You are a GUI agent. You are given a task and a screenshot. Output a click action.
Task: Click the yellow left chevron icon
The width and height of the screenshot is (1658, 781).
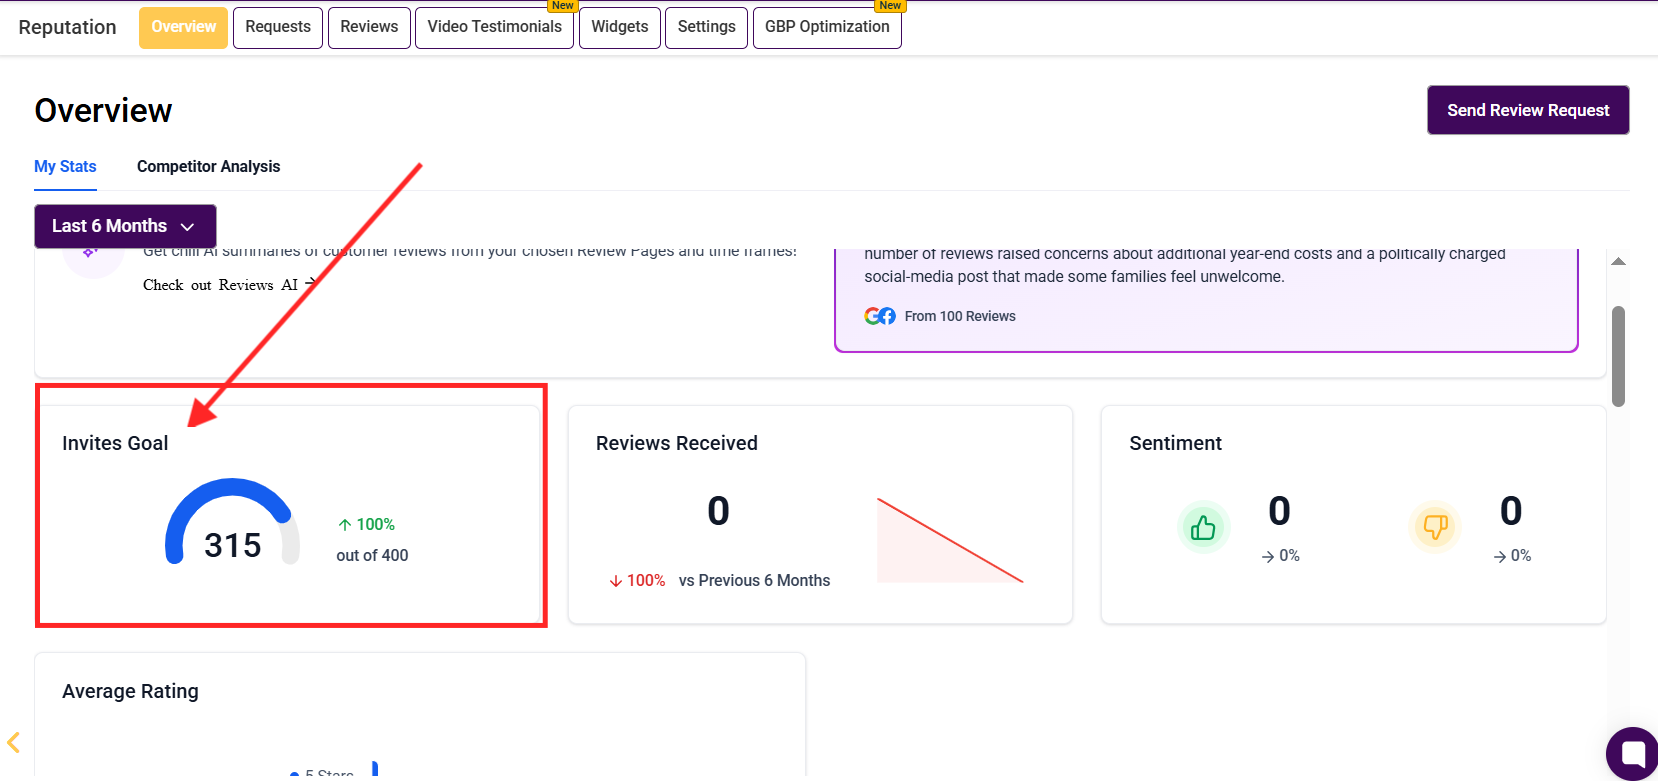tap(14, 742)
